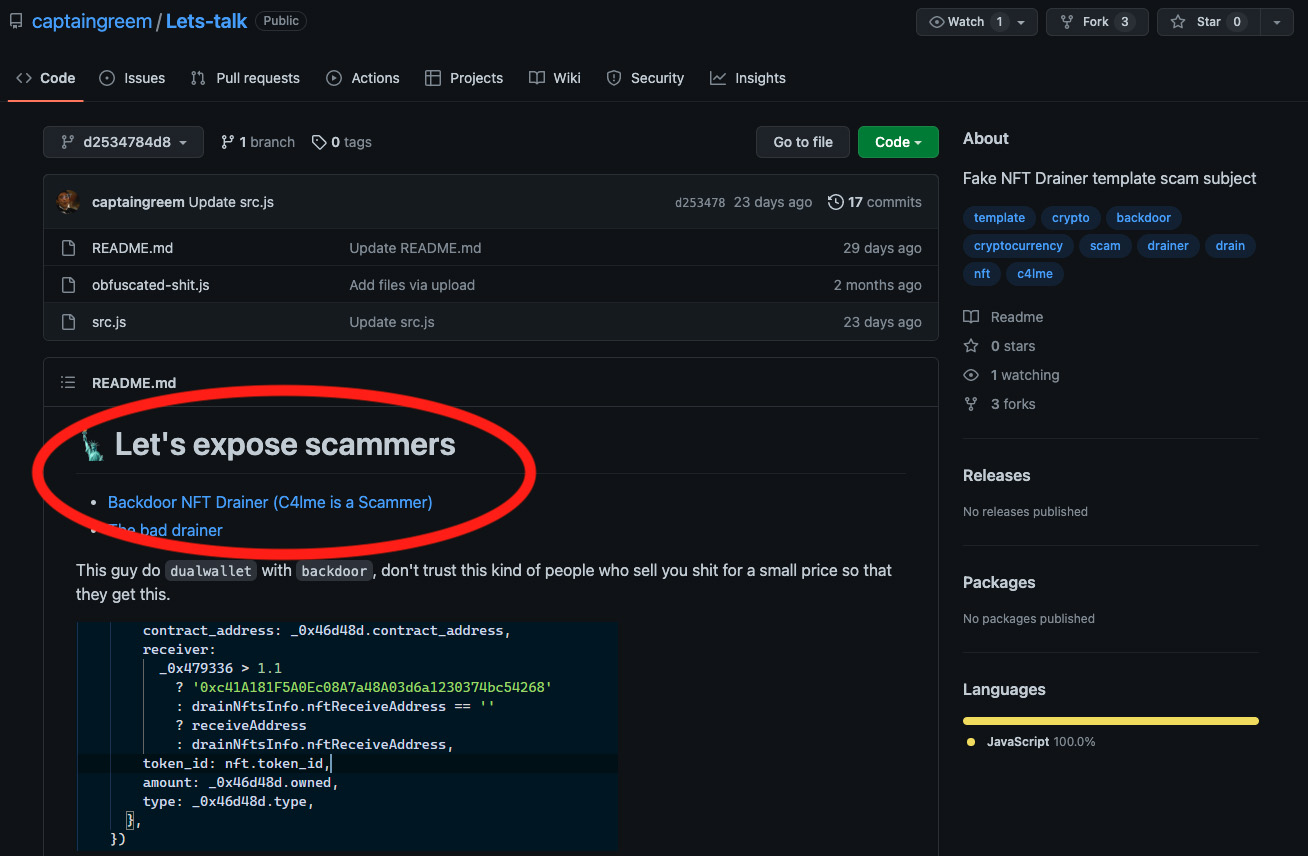
Task: Click the nft topic tag
Action: [x=982, y=273]
